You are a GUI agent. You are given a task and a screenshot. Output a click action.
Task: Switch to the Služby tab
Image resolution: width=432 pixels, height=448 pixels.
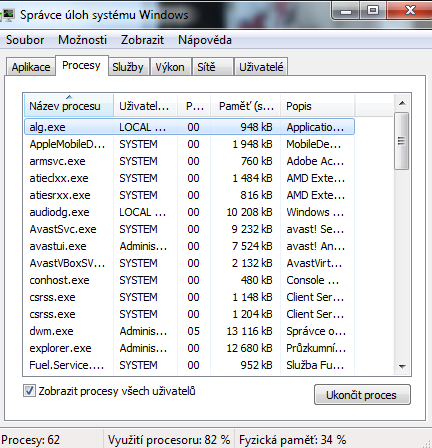click(128, 67)
